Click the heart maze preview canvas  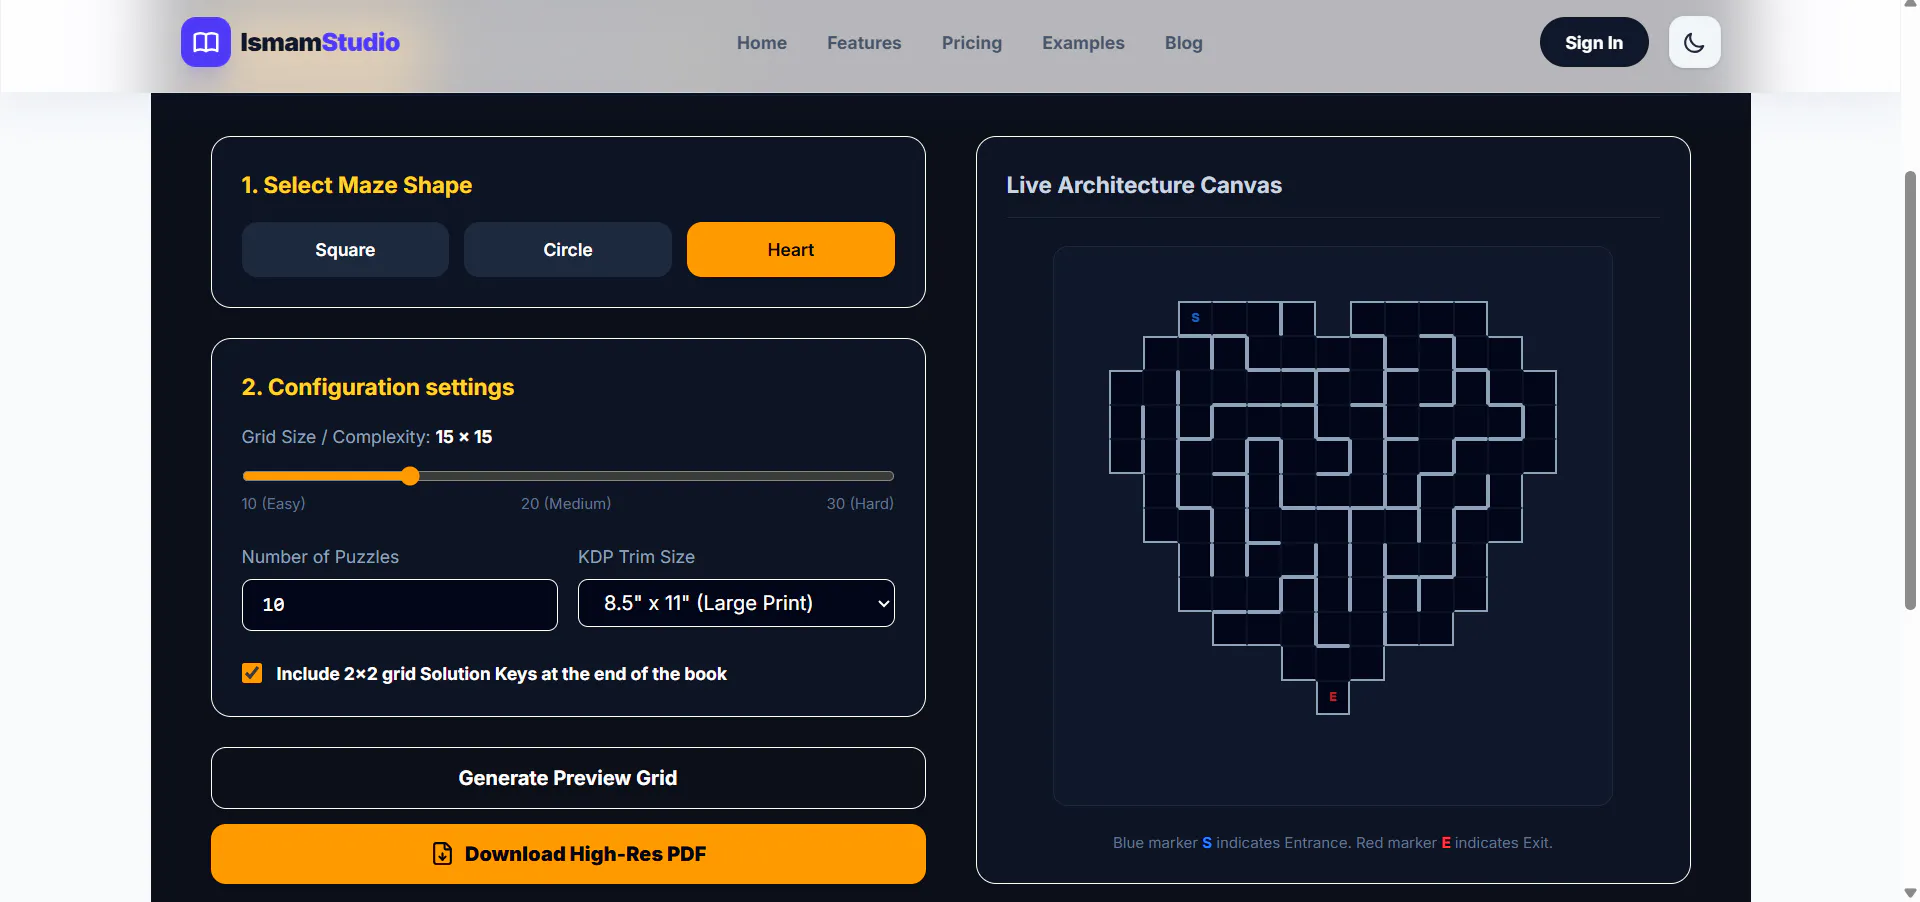tap(1333, 526)
